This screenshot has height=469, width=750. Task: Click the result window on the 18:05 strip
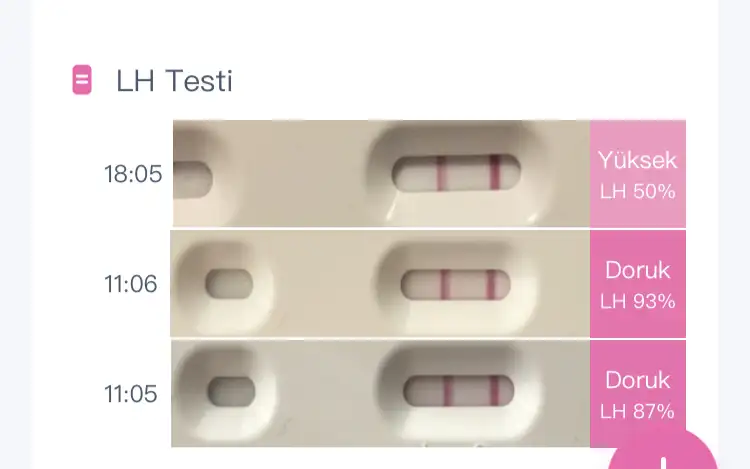click(456, 173)
